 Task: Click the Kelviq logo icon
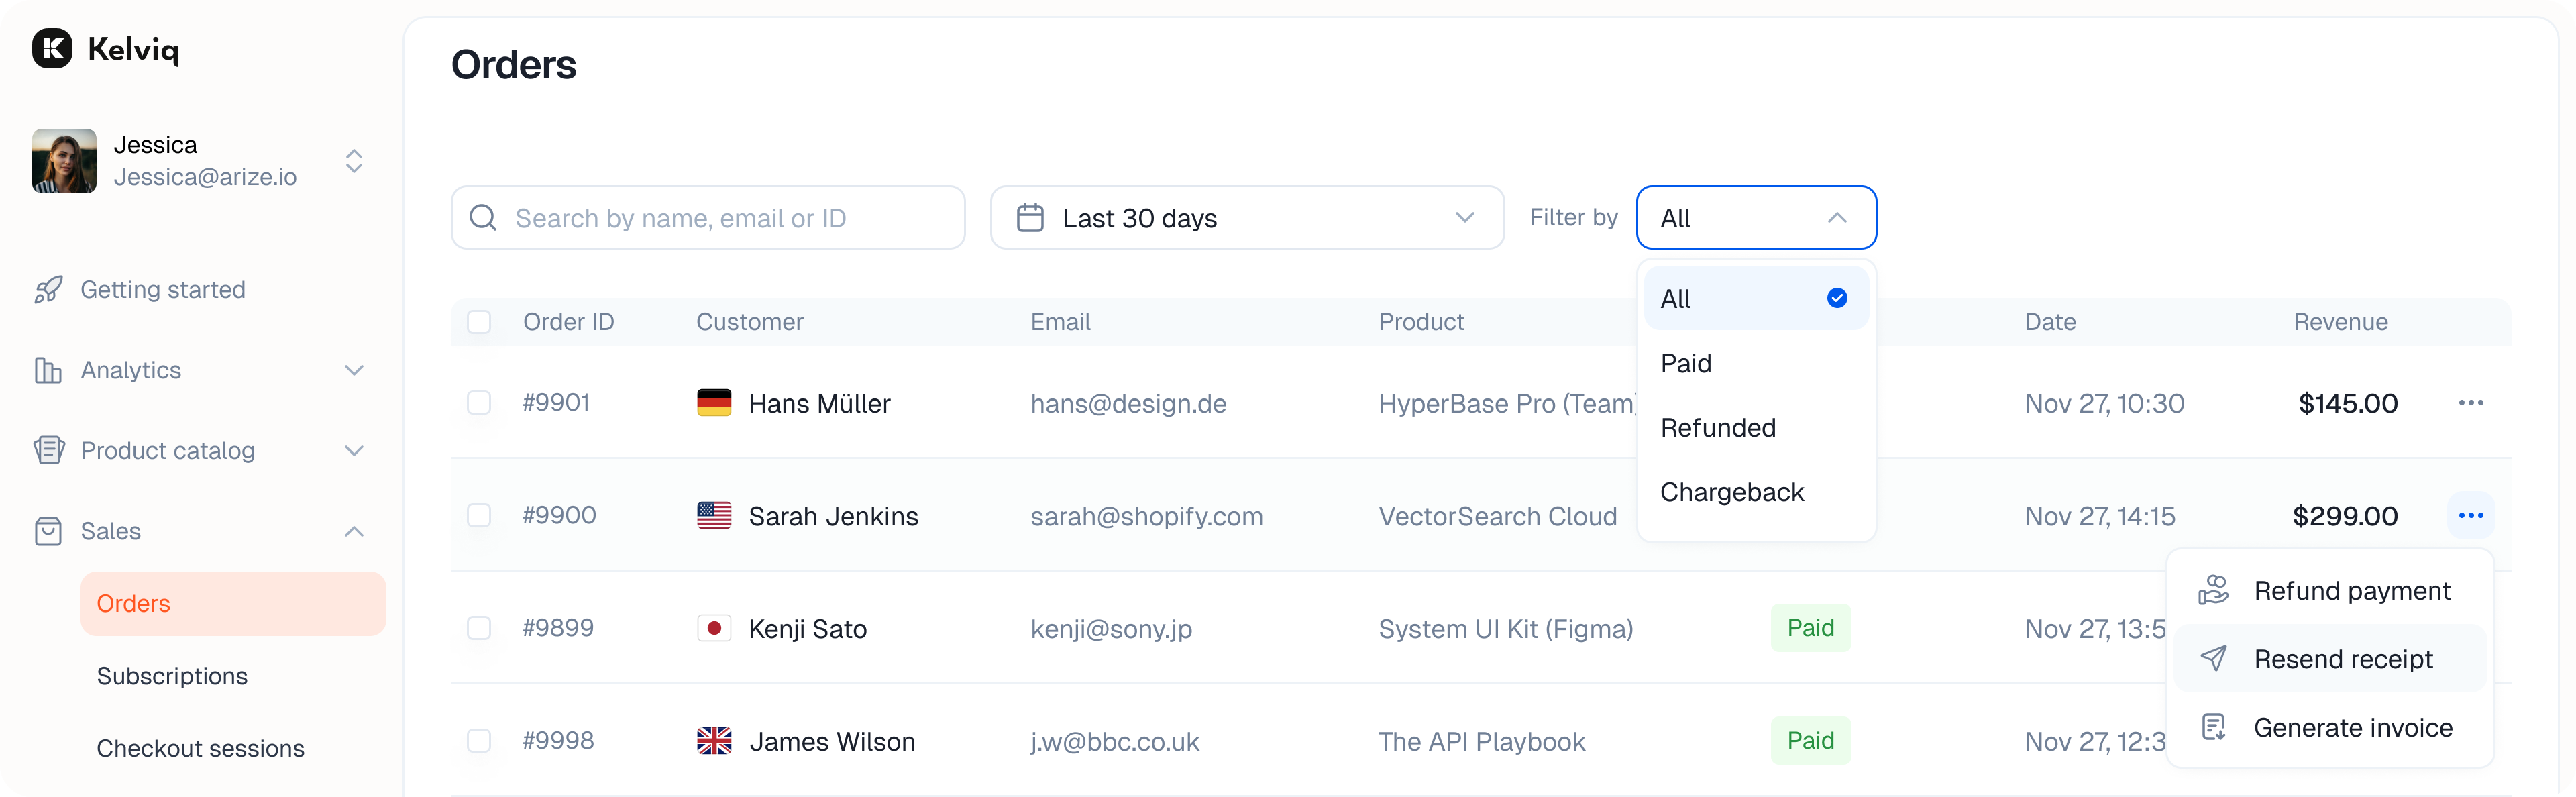[x=52, y=48]
